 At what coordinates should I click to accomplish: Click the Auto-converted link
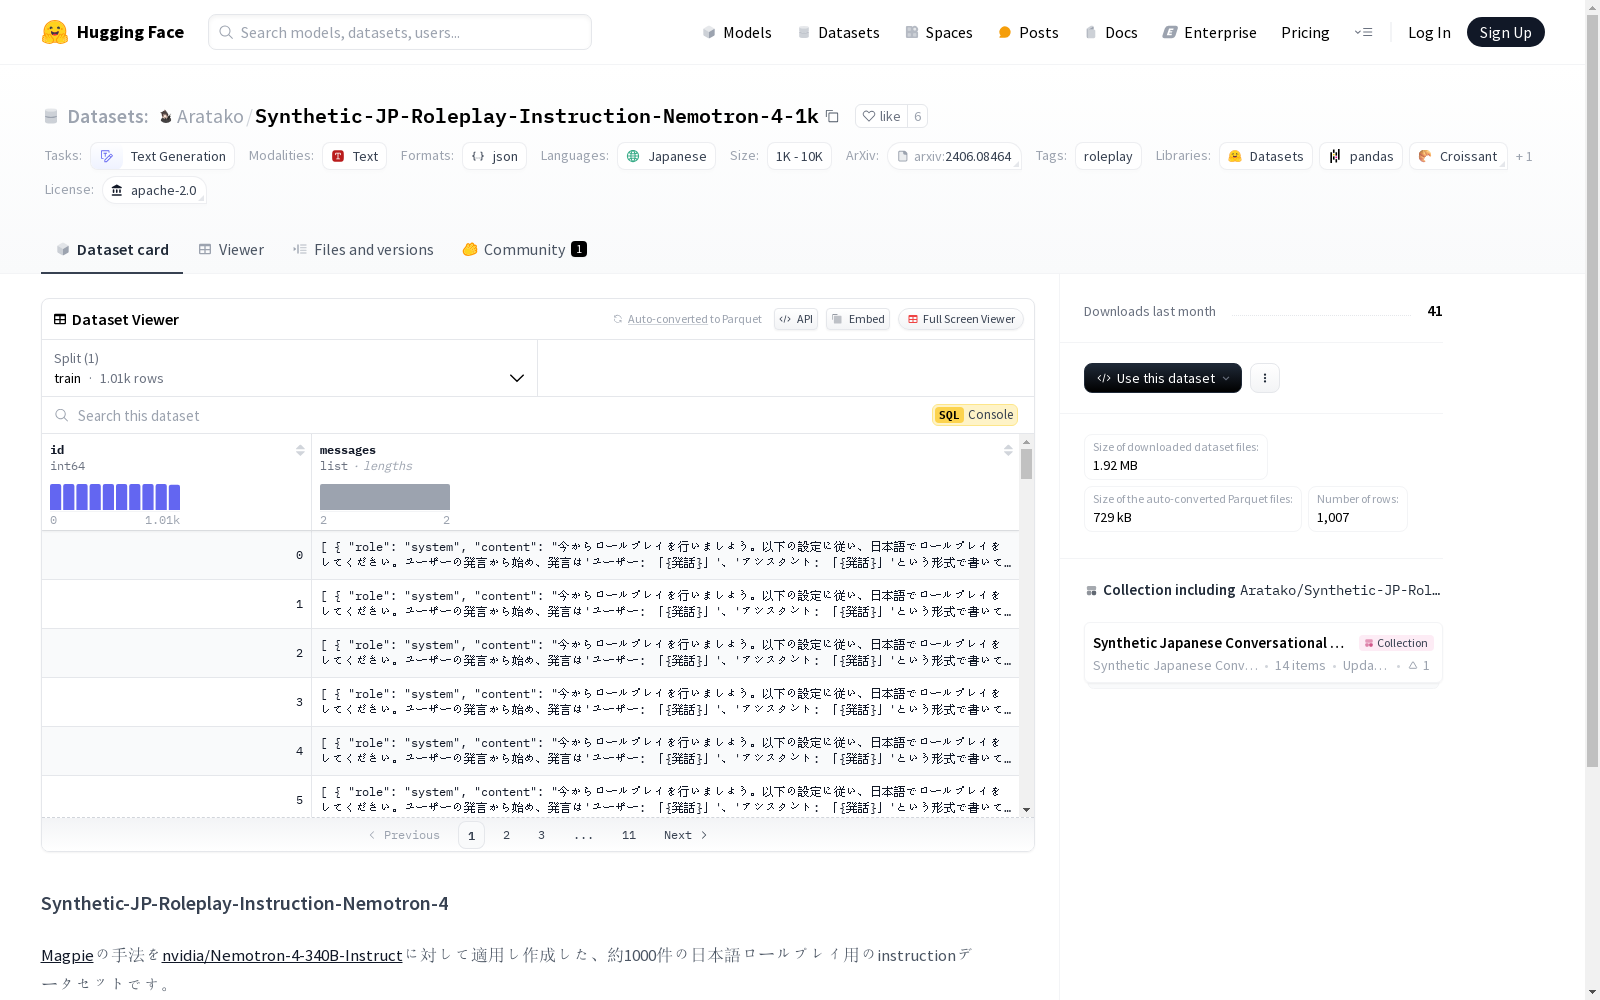(667, 319)
